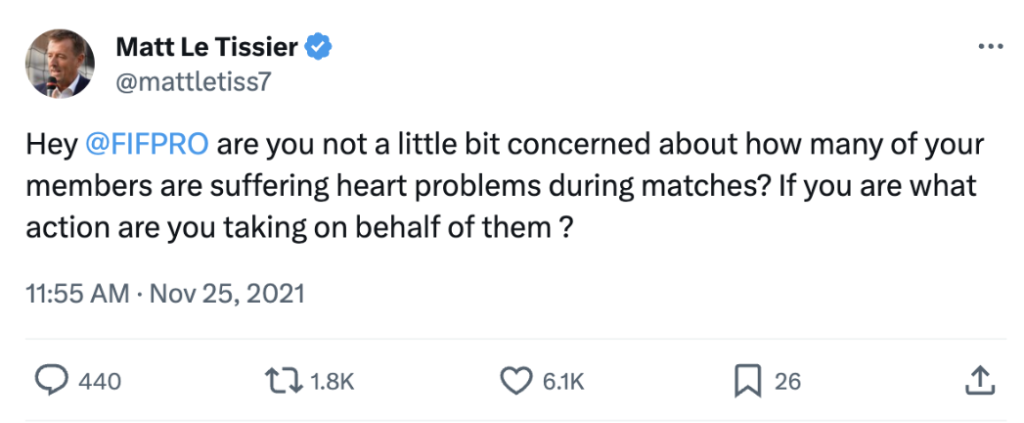Click the 26 bookmarks count

coord(788,382)
